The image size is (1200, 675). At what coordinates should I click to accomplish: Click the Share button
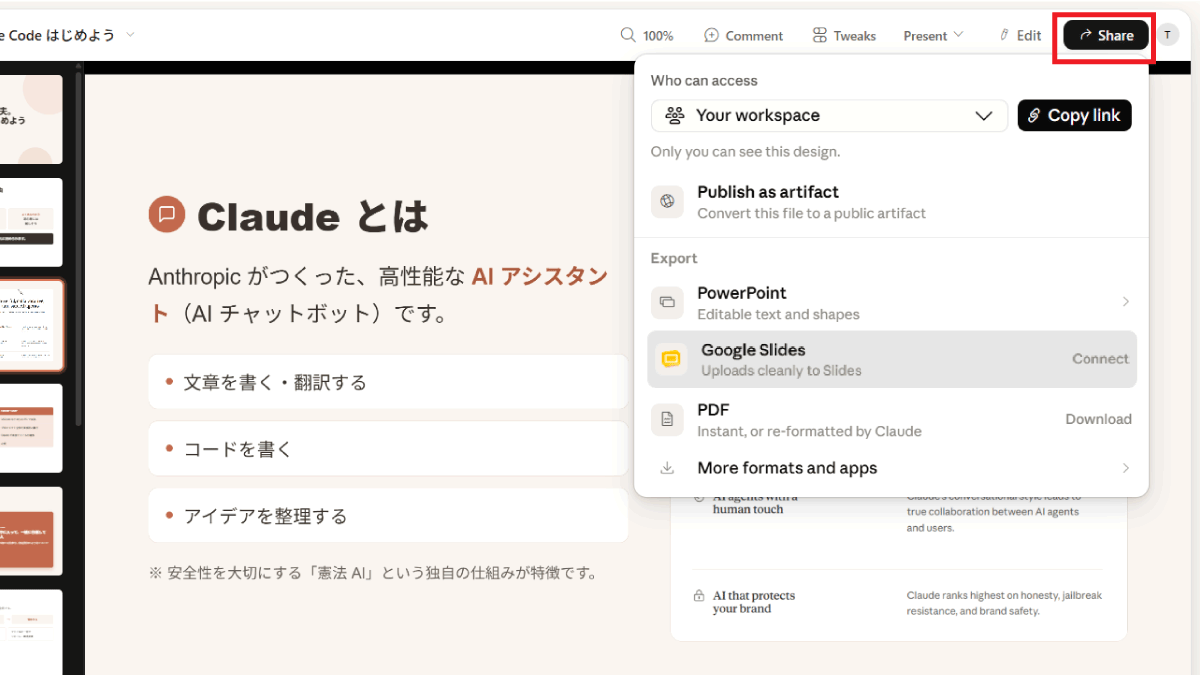(1105, 35)
